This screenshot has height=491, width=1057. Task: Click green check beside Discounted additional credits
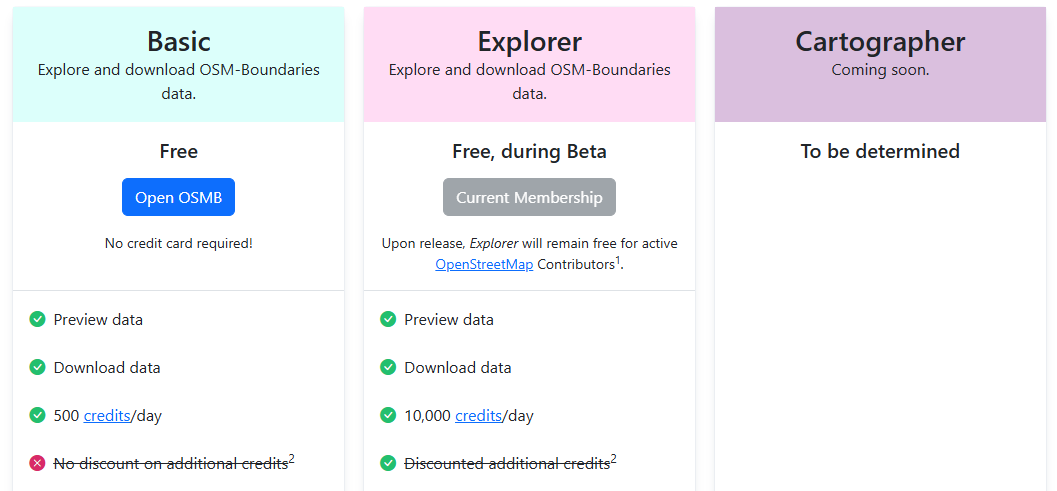pyautogui.click(x=388, y=463)
